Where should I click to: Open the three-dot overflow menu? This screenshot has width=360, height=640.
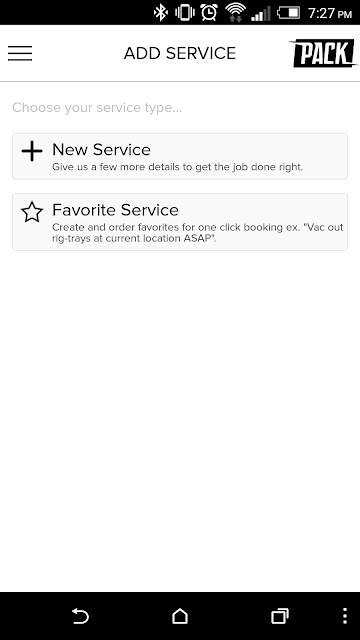(x=345, y=616)
